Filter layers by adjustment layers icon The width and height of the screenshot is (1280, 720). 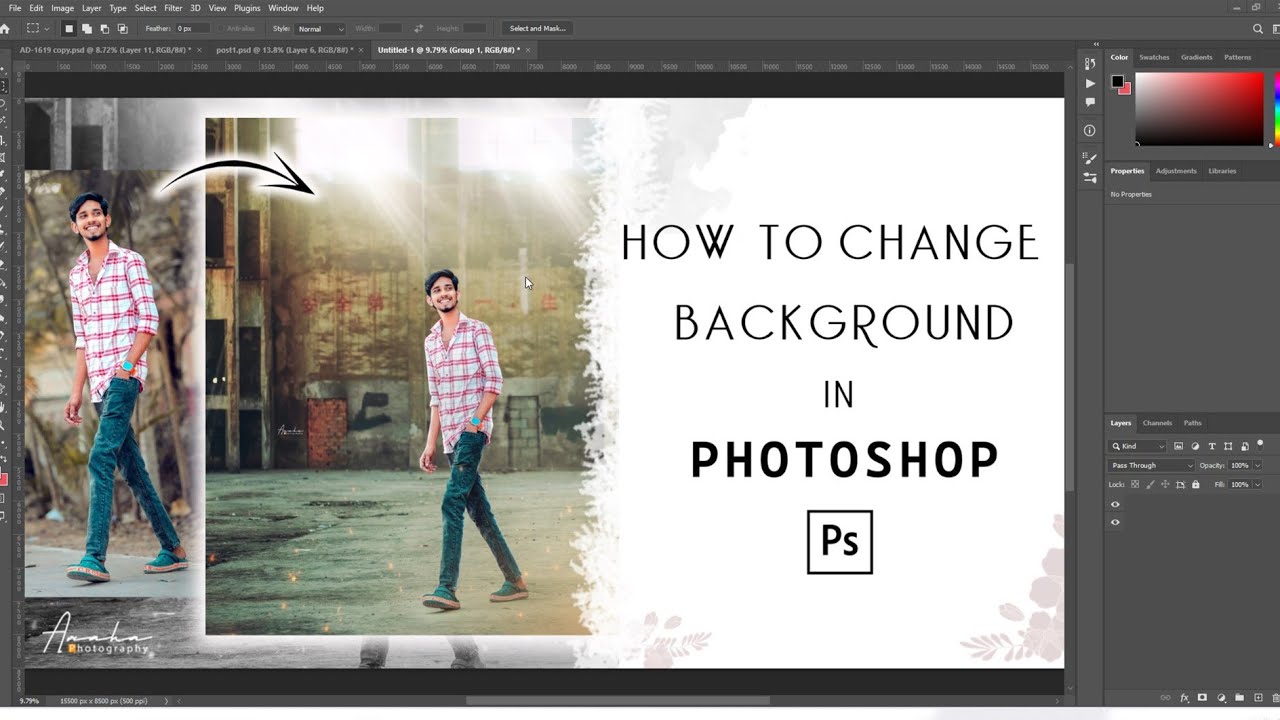1195,446
